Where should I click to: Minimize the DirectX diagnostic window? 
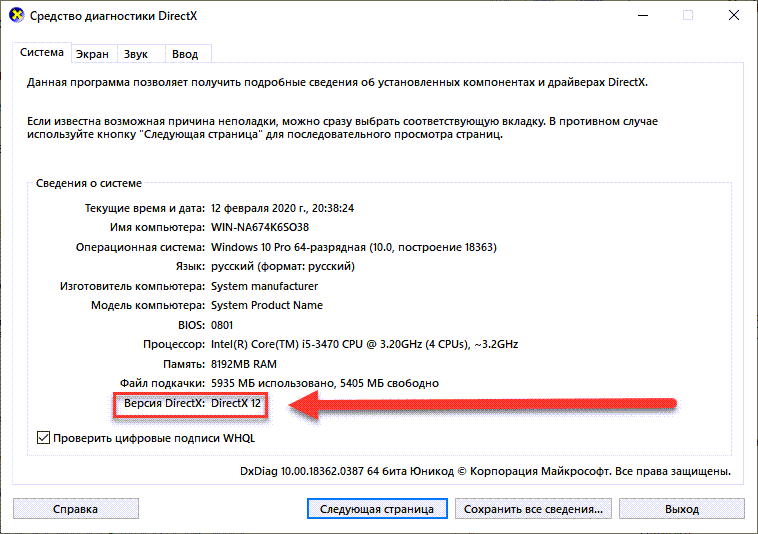tap(643, 15)
